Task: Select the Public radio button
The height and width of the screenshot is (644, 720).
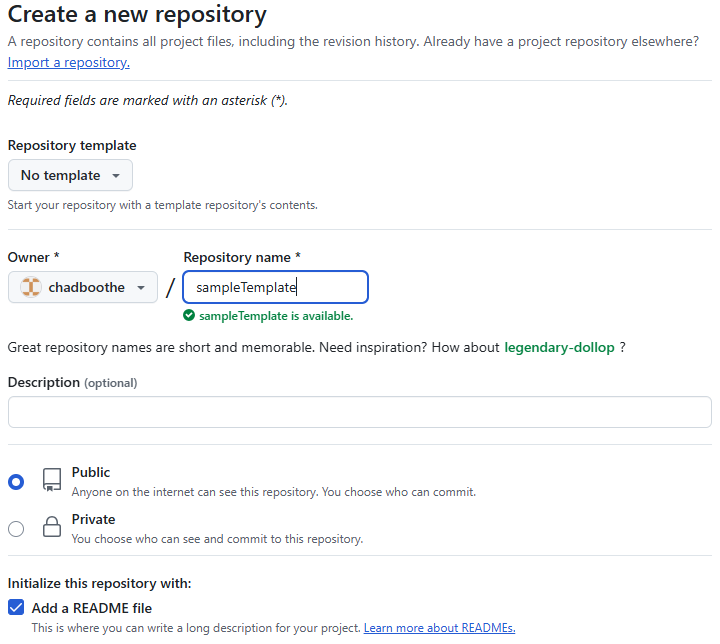Action: (x=16, y=482)
